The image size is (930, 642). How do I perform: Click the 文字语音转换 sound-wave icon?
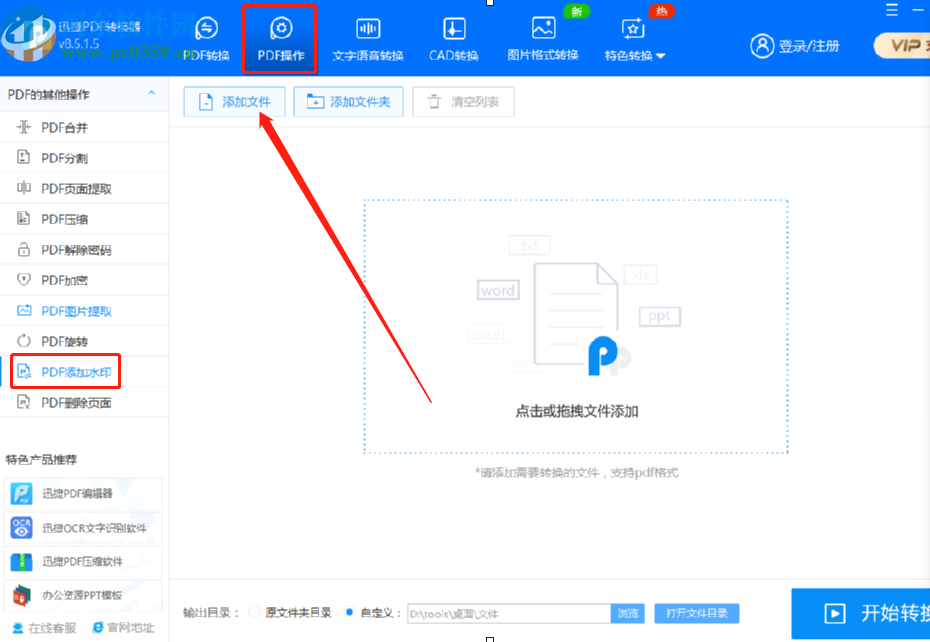368,28
